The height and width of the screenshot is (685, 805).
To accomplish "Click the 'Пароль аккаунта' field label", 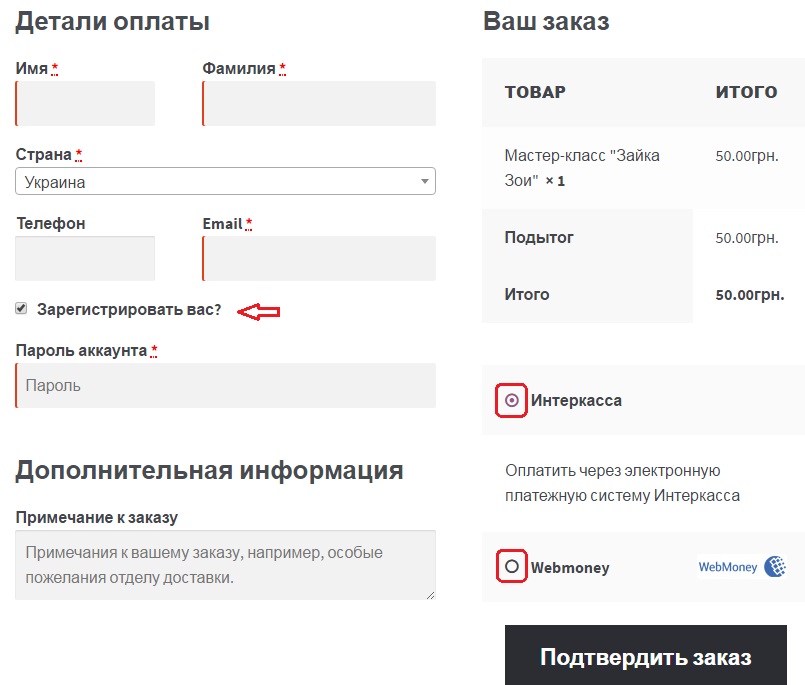I will 81,351.
